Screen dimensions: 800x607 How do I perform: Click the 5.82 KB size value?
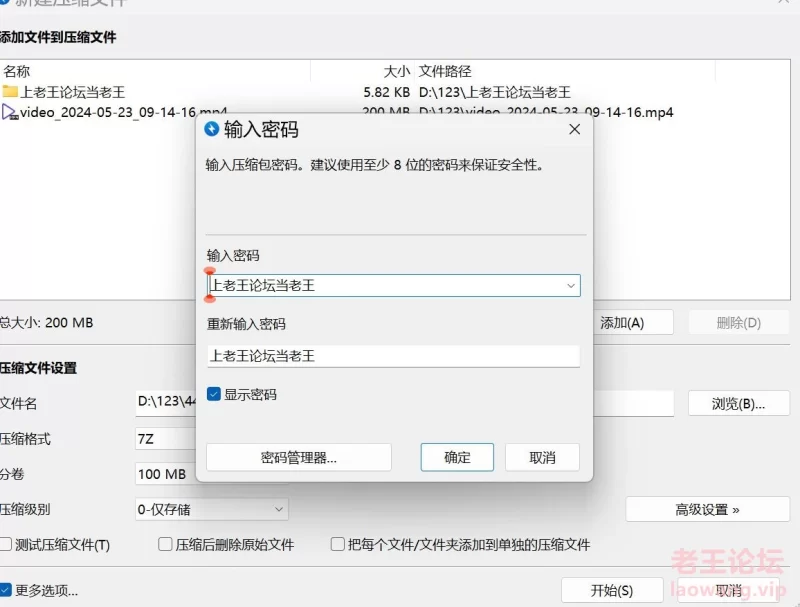click(386, 92)
